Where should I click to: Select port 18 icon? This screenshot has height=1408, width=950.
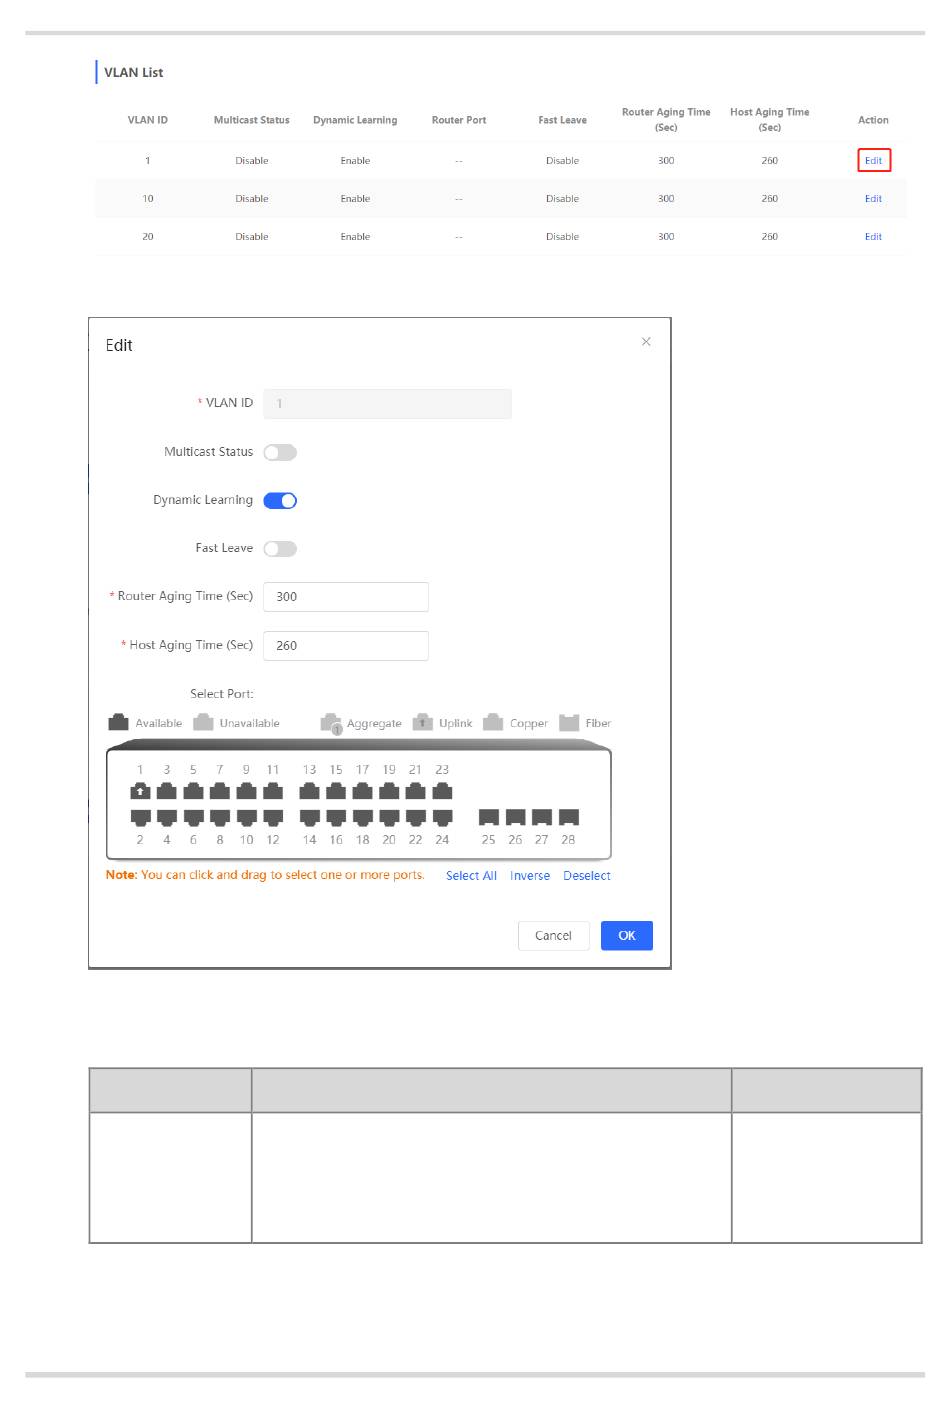(x=363, y=817)
